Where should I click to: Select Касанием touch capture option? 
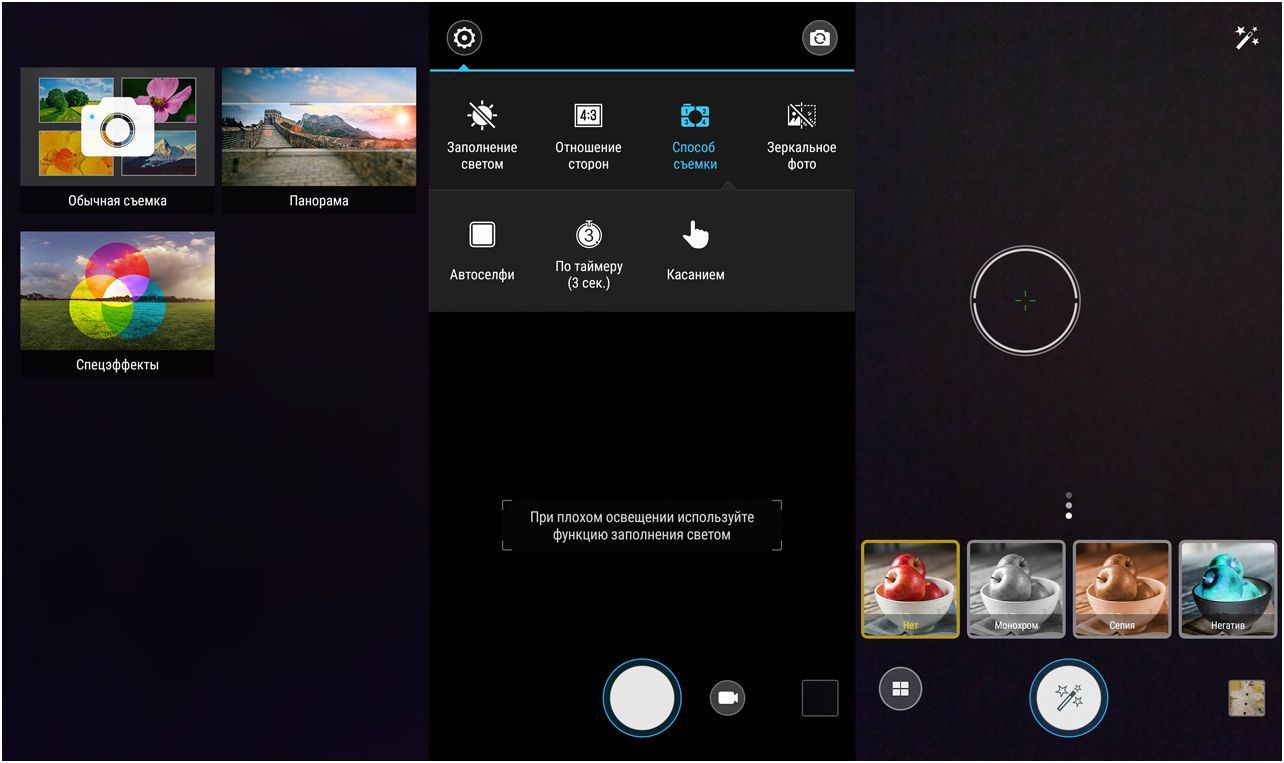click(695, 251)
